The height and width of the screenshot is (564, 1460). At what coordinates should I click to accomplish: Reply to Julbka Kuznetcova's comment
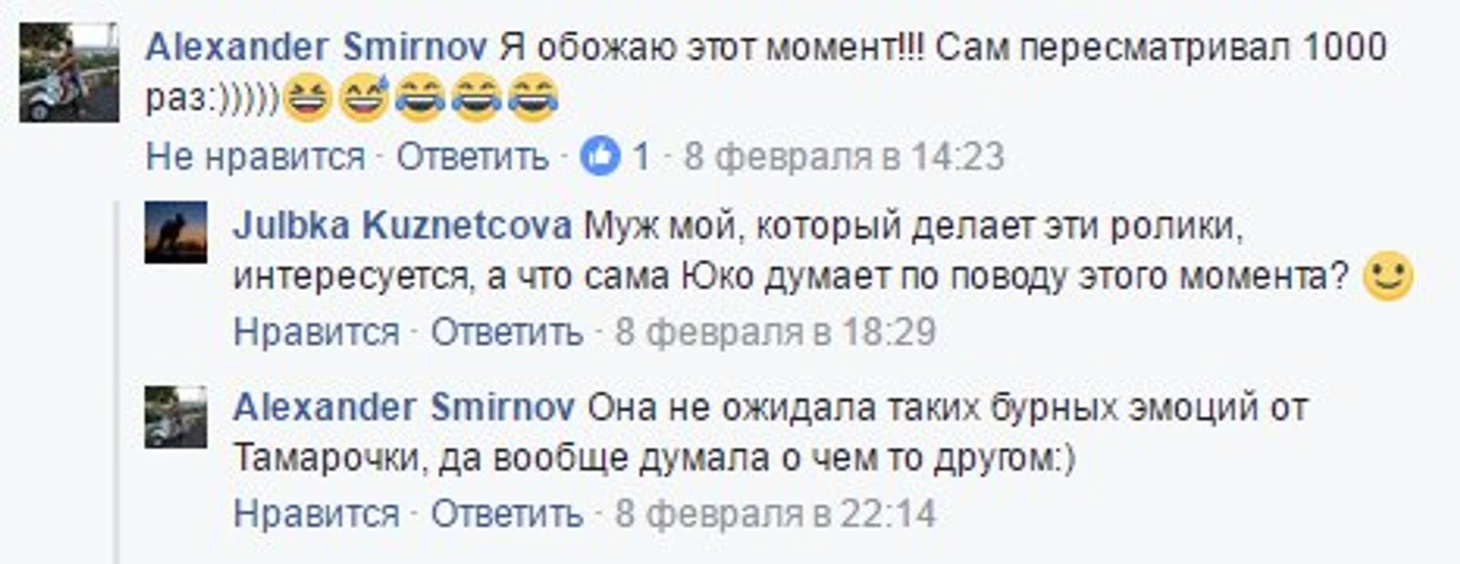(x=507, y=331)
